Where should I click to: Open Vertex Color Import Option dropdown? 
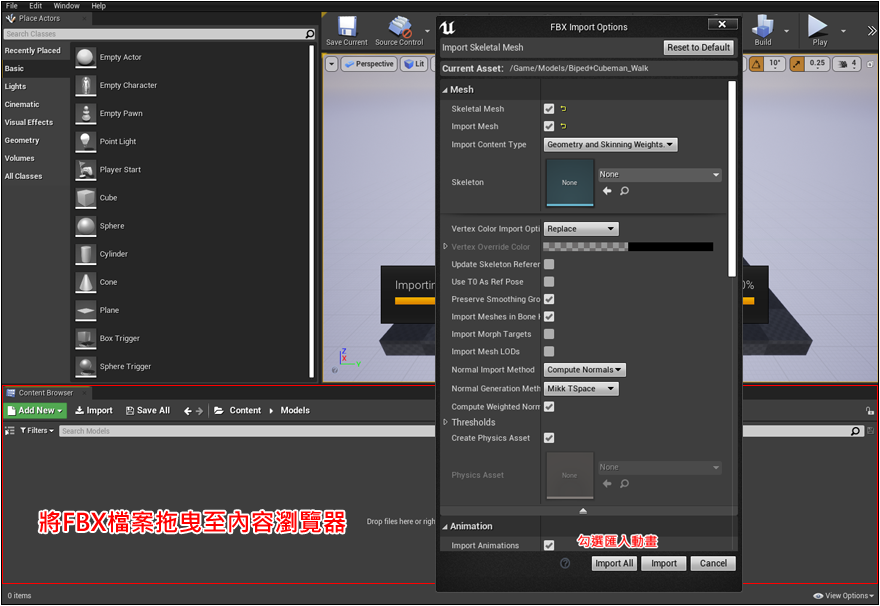pyautogui.click(x=581, y=229)
